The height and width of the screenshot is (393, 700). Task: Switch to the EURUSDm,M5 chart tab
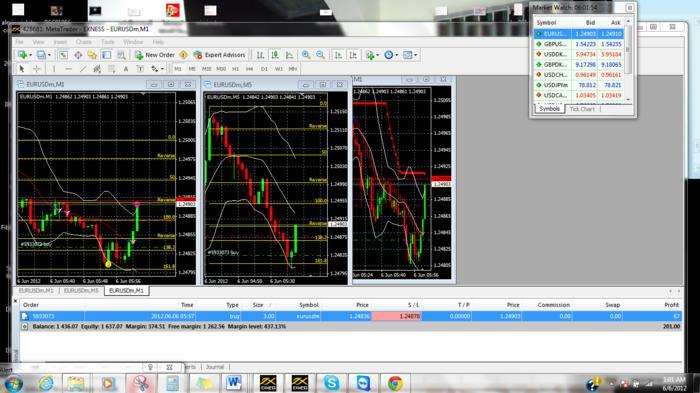81,291
